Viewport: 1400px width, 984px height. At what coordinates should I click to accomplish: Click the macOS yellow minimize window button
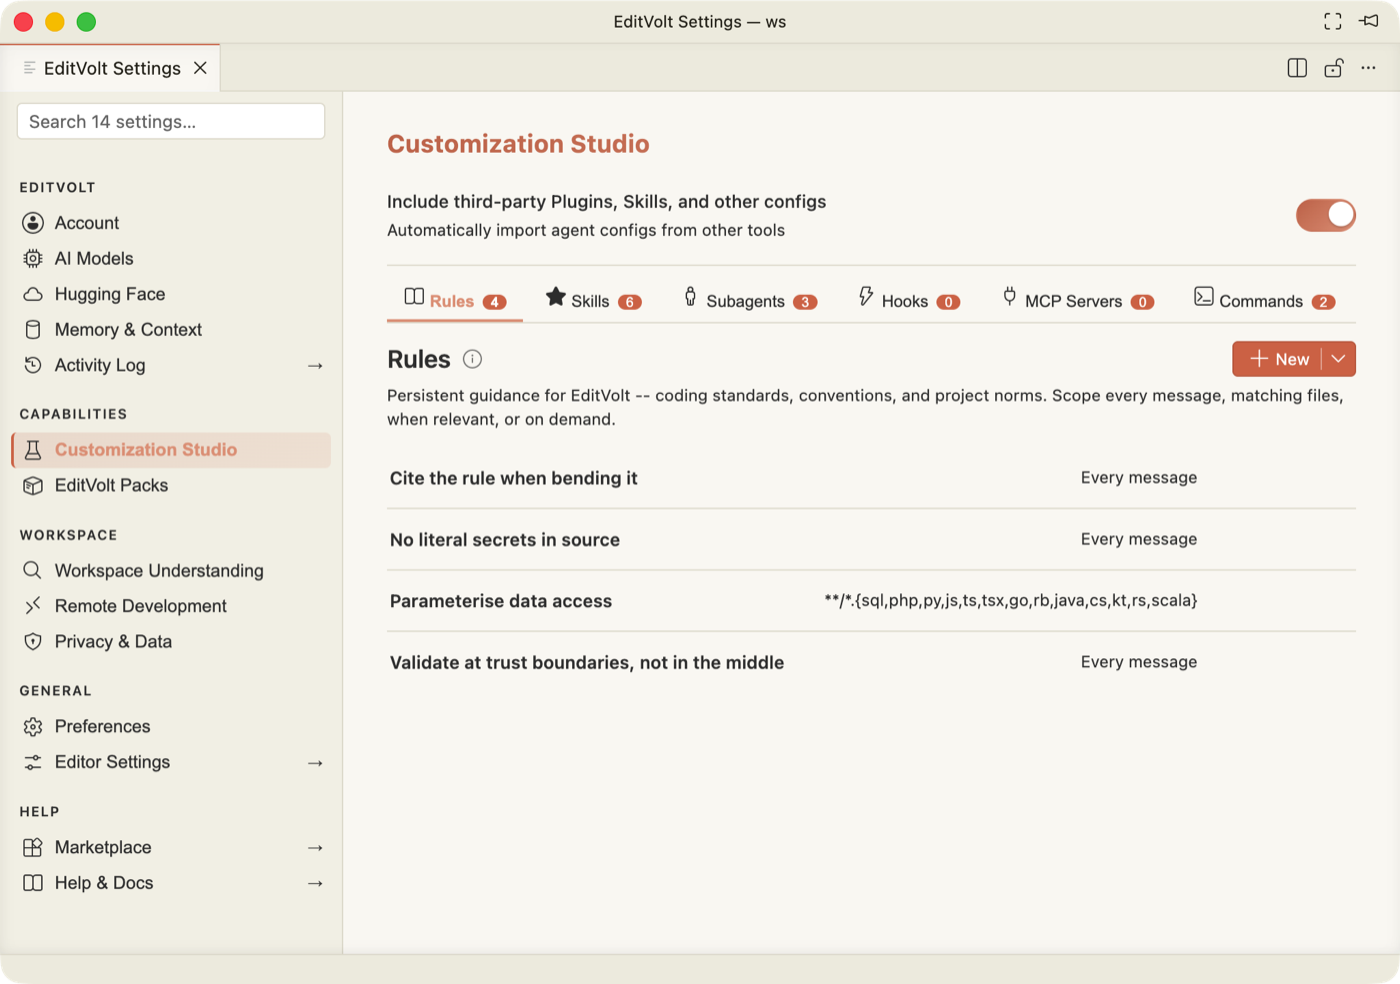pos(55,22)
